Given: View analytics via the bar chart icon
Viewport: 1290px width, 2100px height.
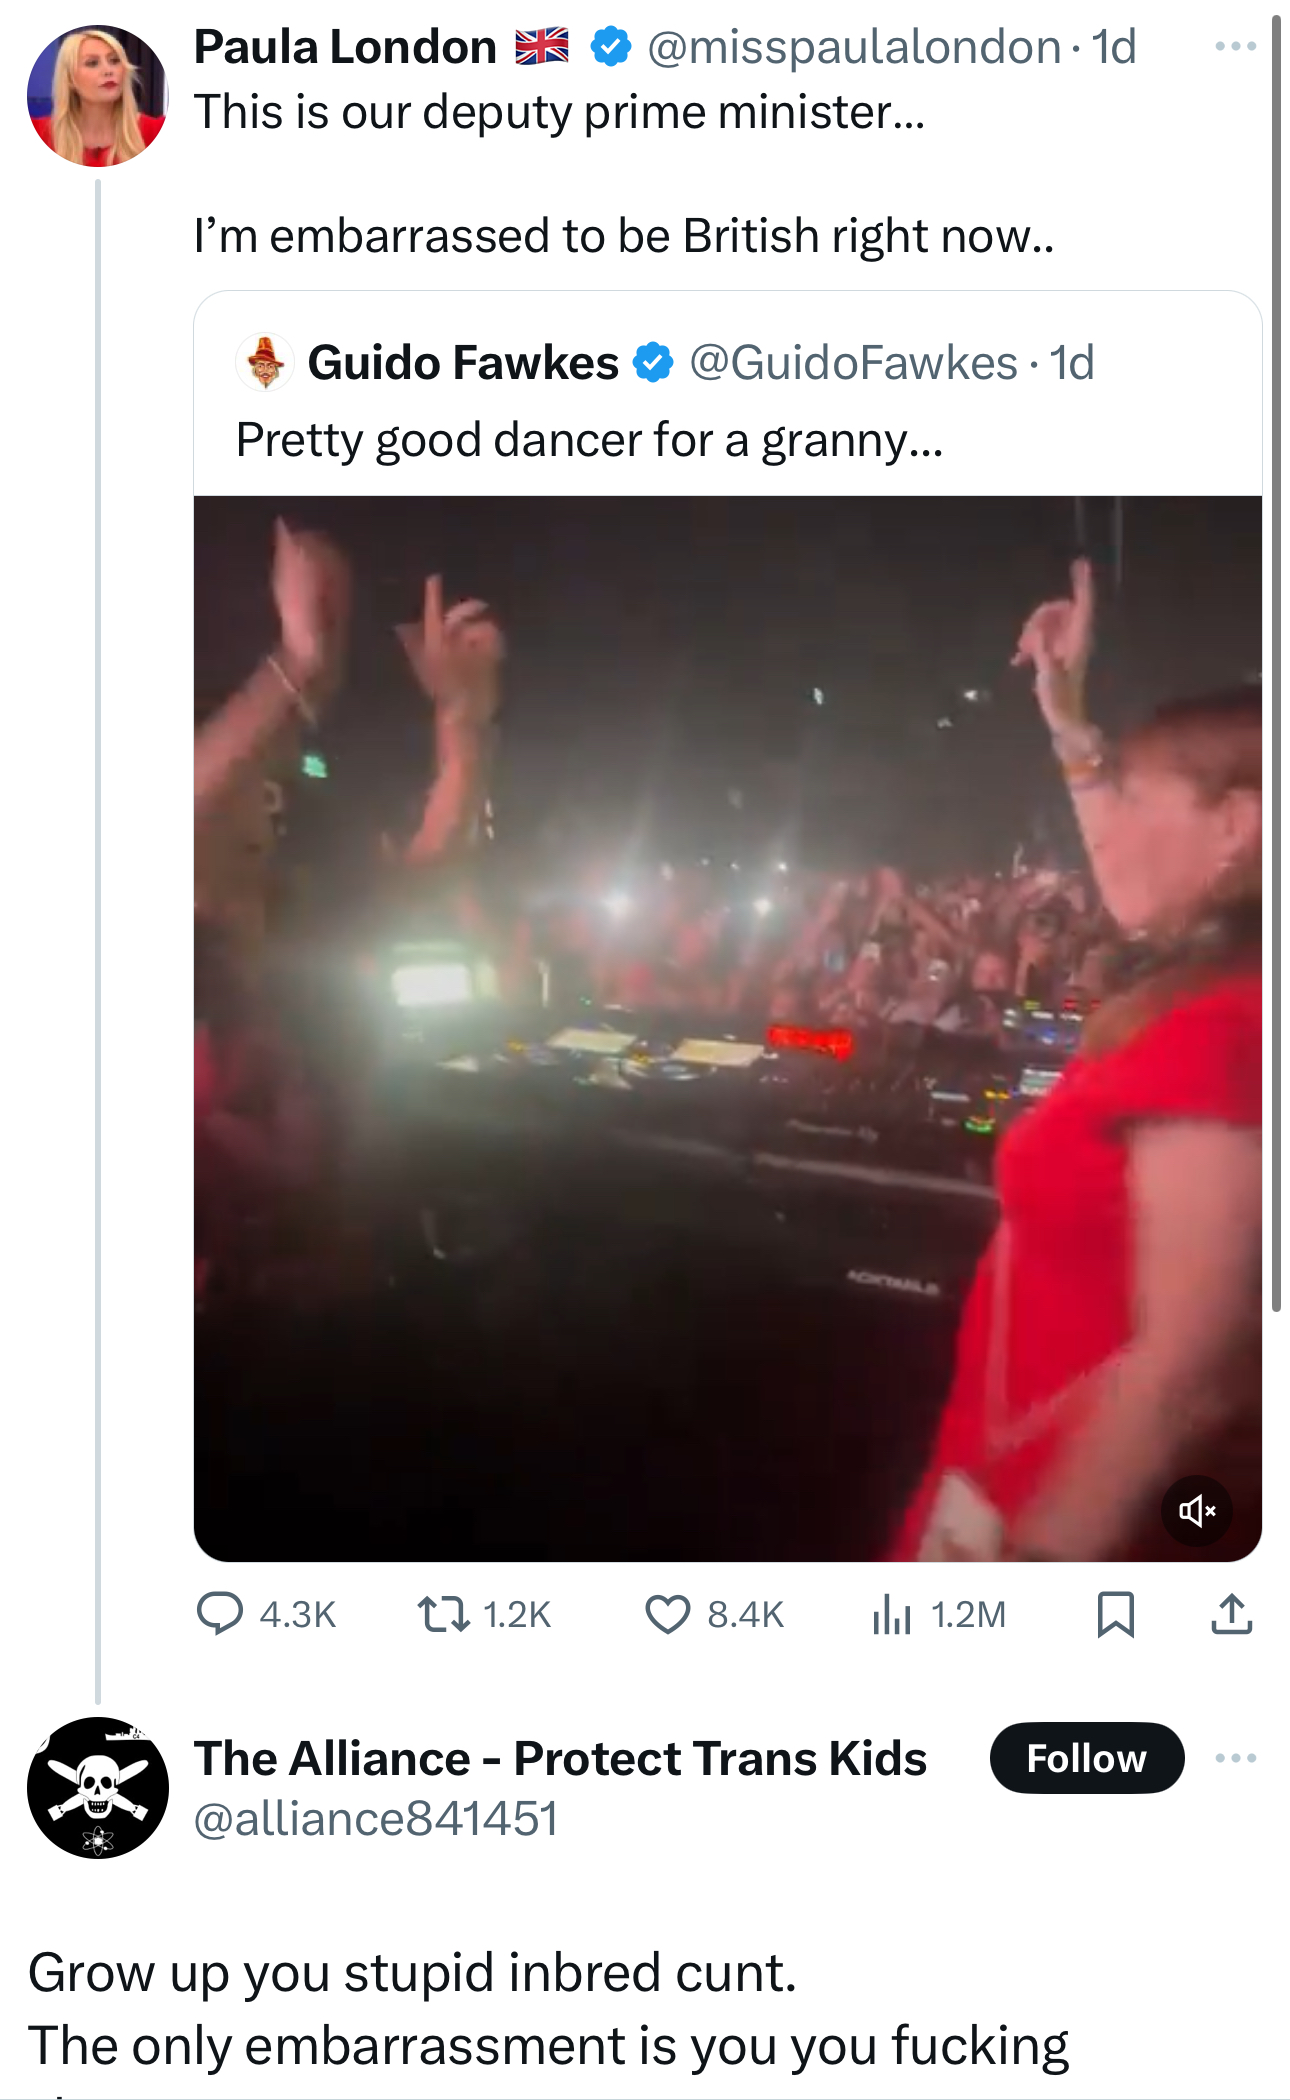Looking at the screenshot, I should pyautogui.click(x=891, y=1614).
